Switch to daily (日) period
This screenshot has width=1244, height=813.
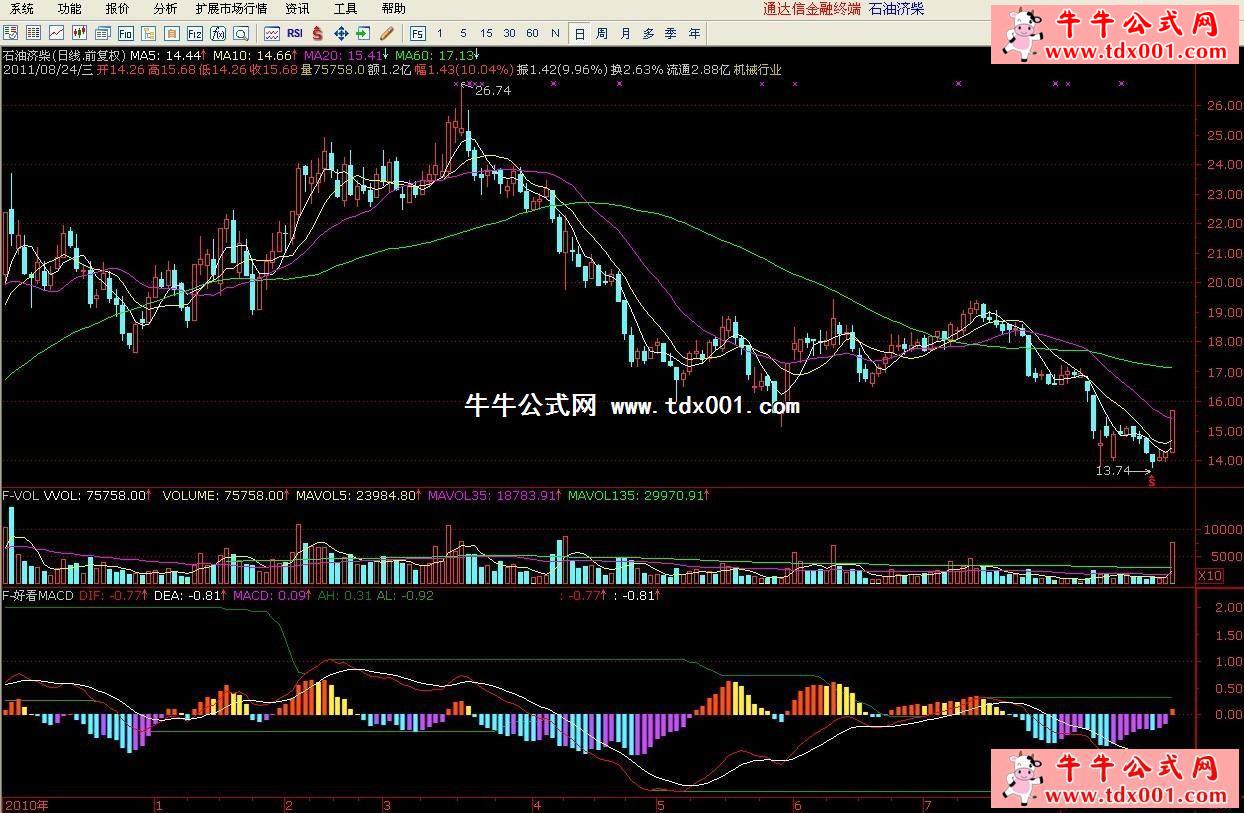pos(579,33)
